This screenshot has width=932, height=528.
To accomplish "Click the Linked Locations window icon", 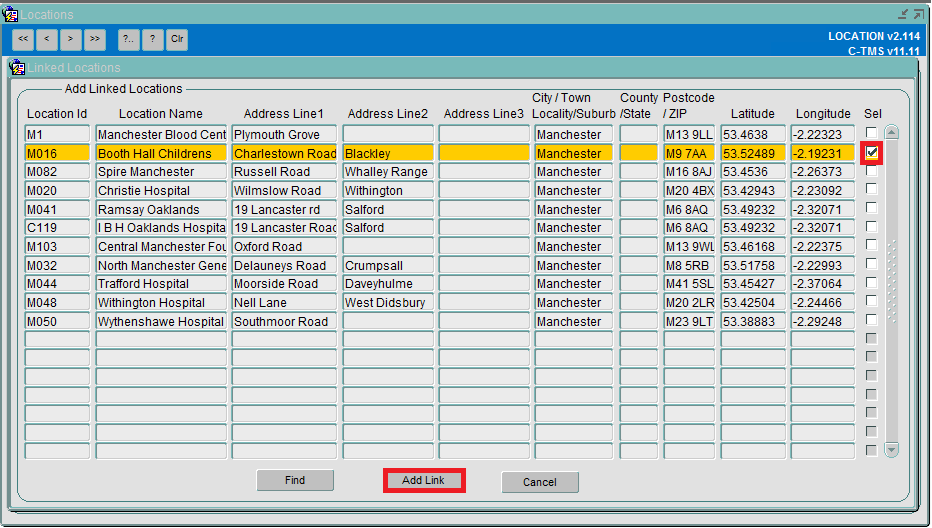I will tap(17, 68).
